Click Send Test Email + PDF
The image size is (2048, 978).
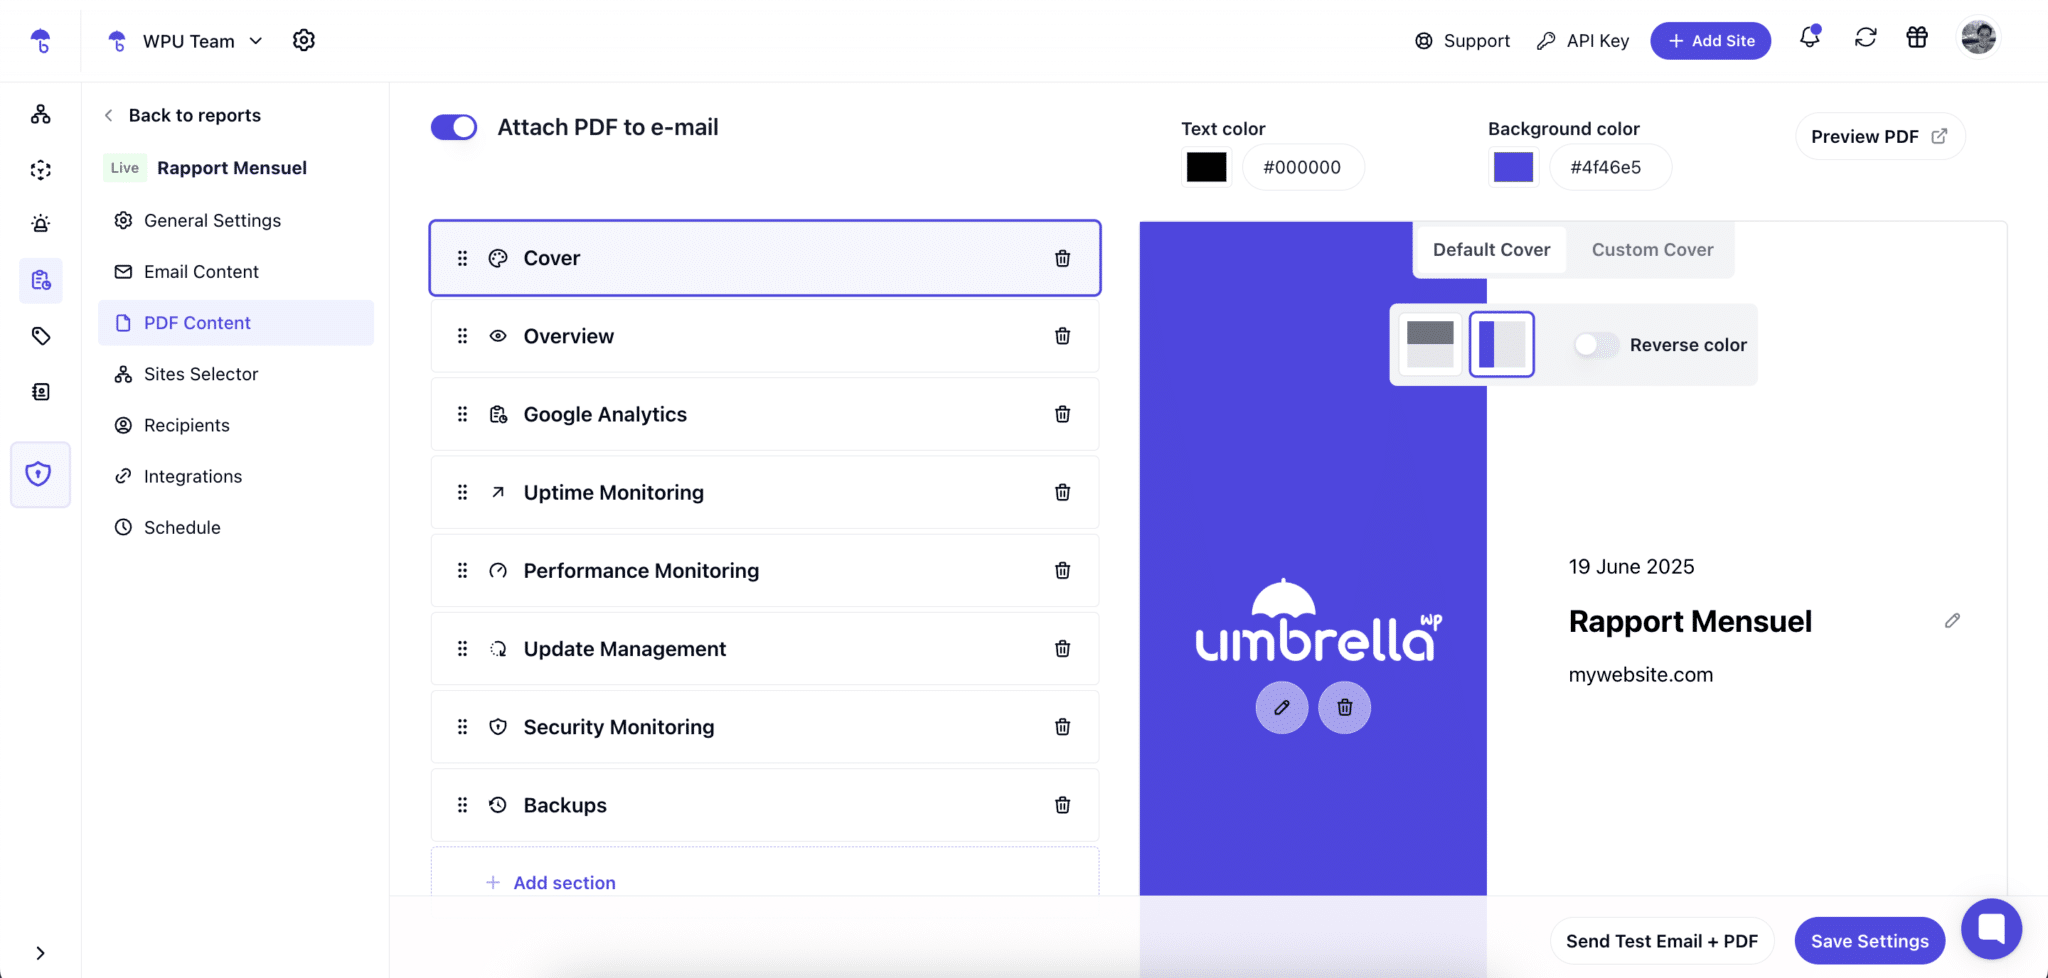click(x=1661, y=940)
